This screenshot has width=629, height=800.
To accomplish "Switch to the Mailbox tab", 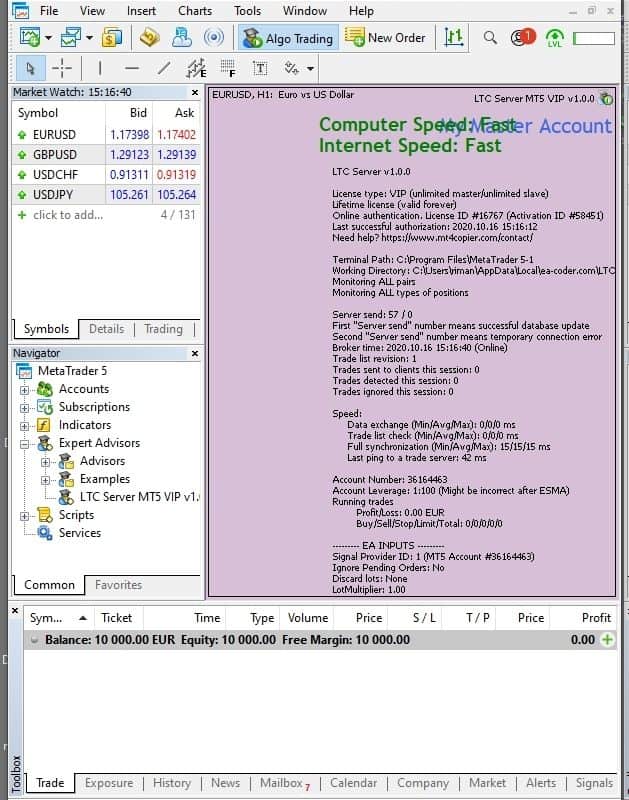I will coord(284,783).
